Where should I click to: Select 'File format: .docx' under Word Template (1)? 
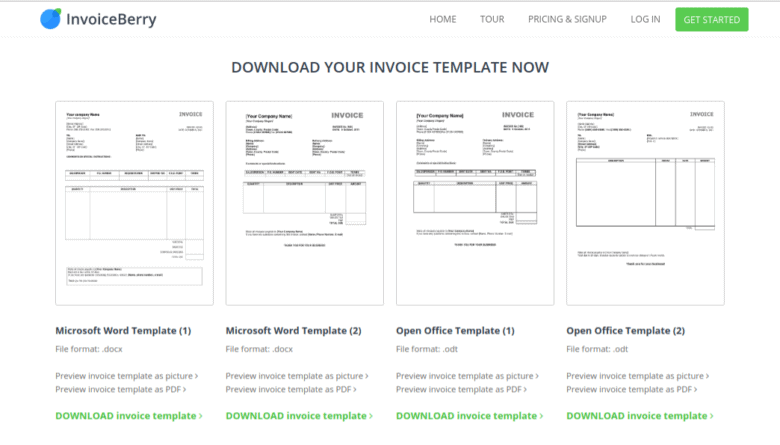89,349
